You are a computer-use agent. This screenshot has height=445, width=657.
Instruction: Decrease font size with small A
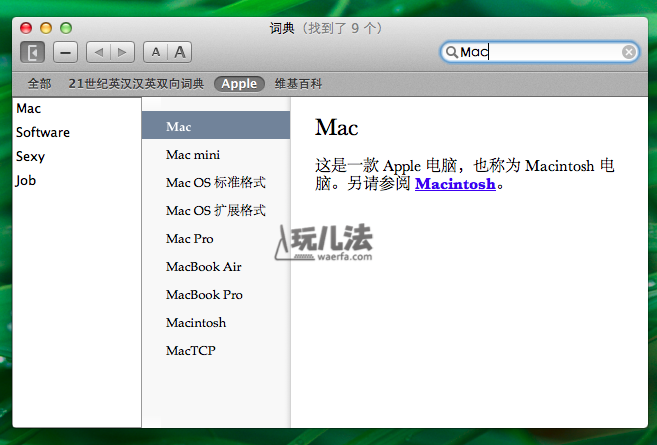pos(155,52)
